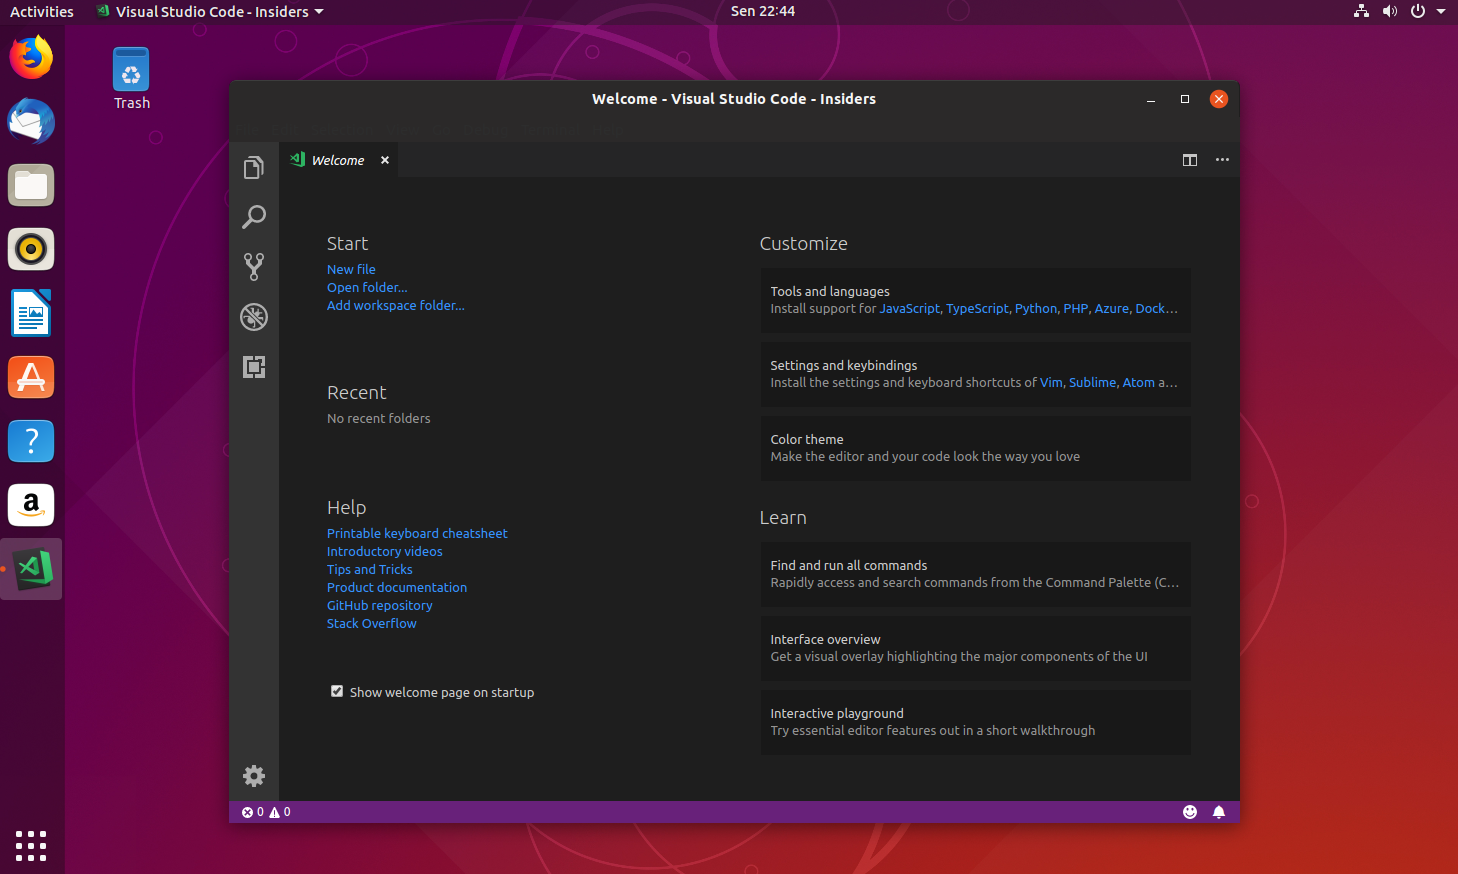Screen dimensions: 1458x874
Task: Click the New file link
Action: coord(351,268)
